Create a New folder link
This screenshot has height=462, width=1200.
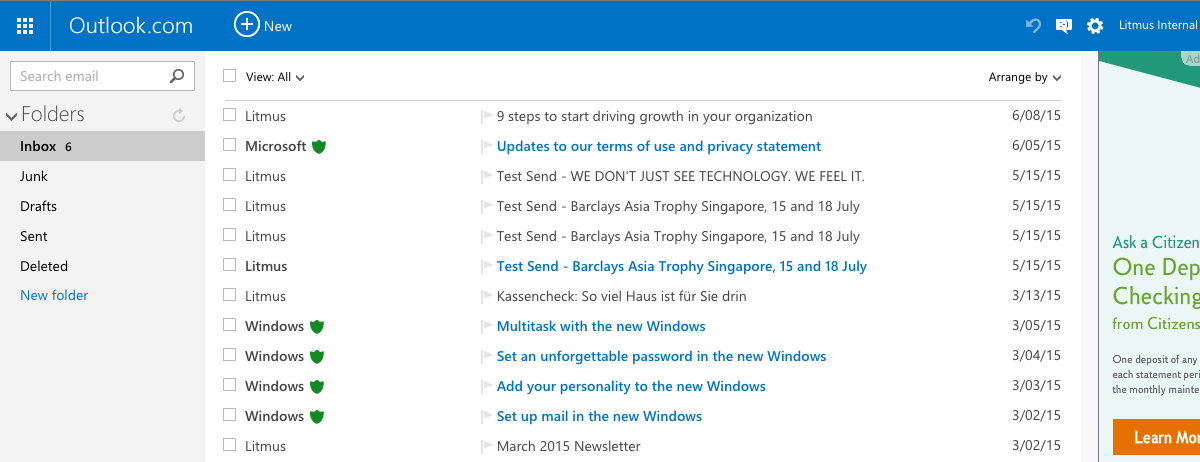54,295
